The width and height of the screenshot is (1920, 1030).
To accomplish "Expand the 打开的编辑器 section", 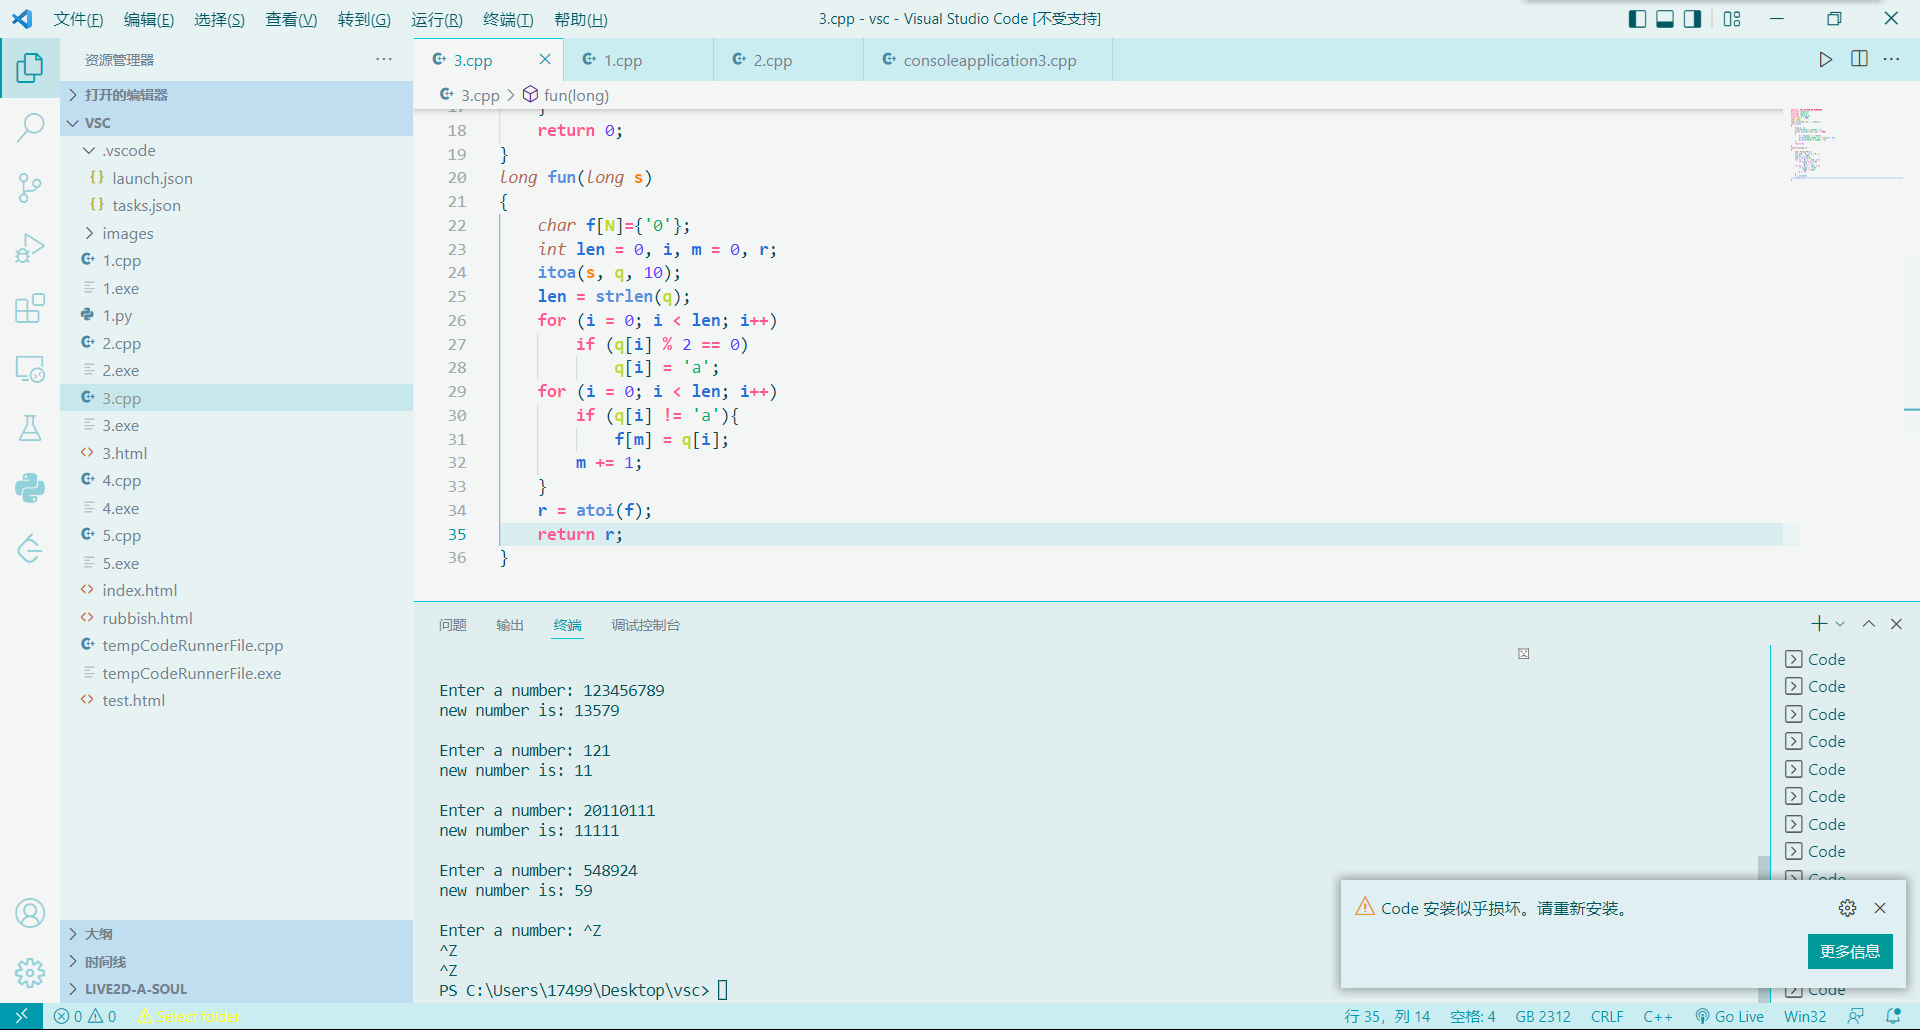I will point(237,95).
